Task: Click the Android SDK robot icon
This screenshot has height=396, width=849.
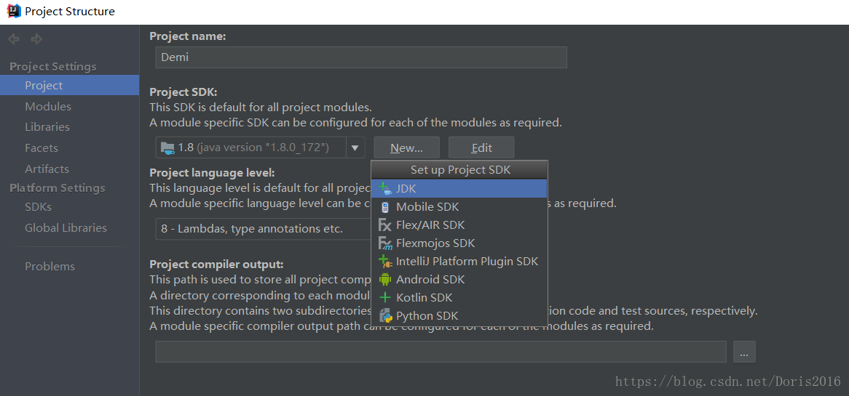Action: click(385, 280)
